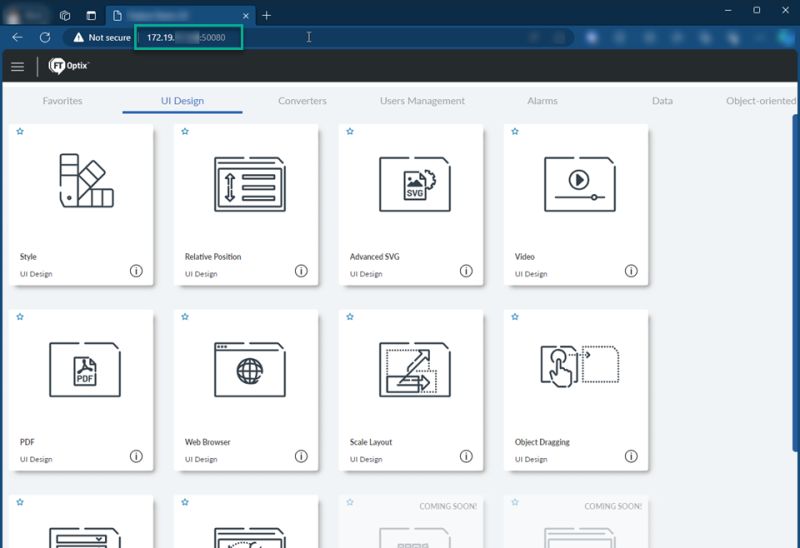
Task: Open the browser workspaces icon
Action: [x=65, y=16]
